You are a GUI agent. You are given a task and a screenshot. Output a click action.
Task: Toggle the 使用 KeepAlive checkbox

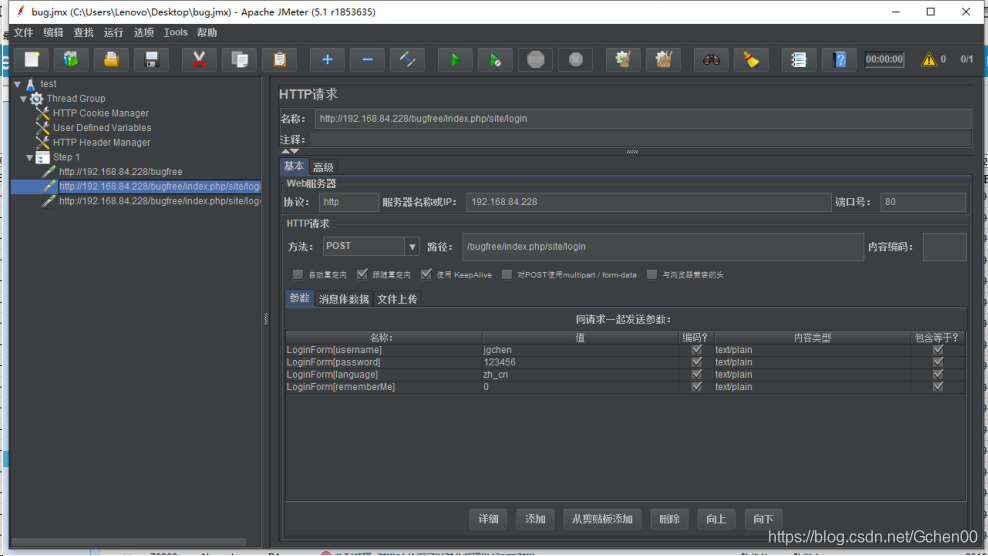click(426, 274)
